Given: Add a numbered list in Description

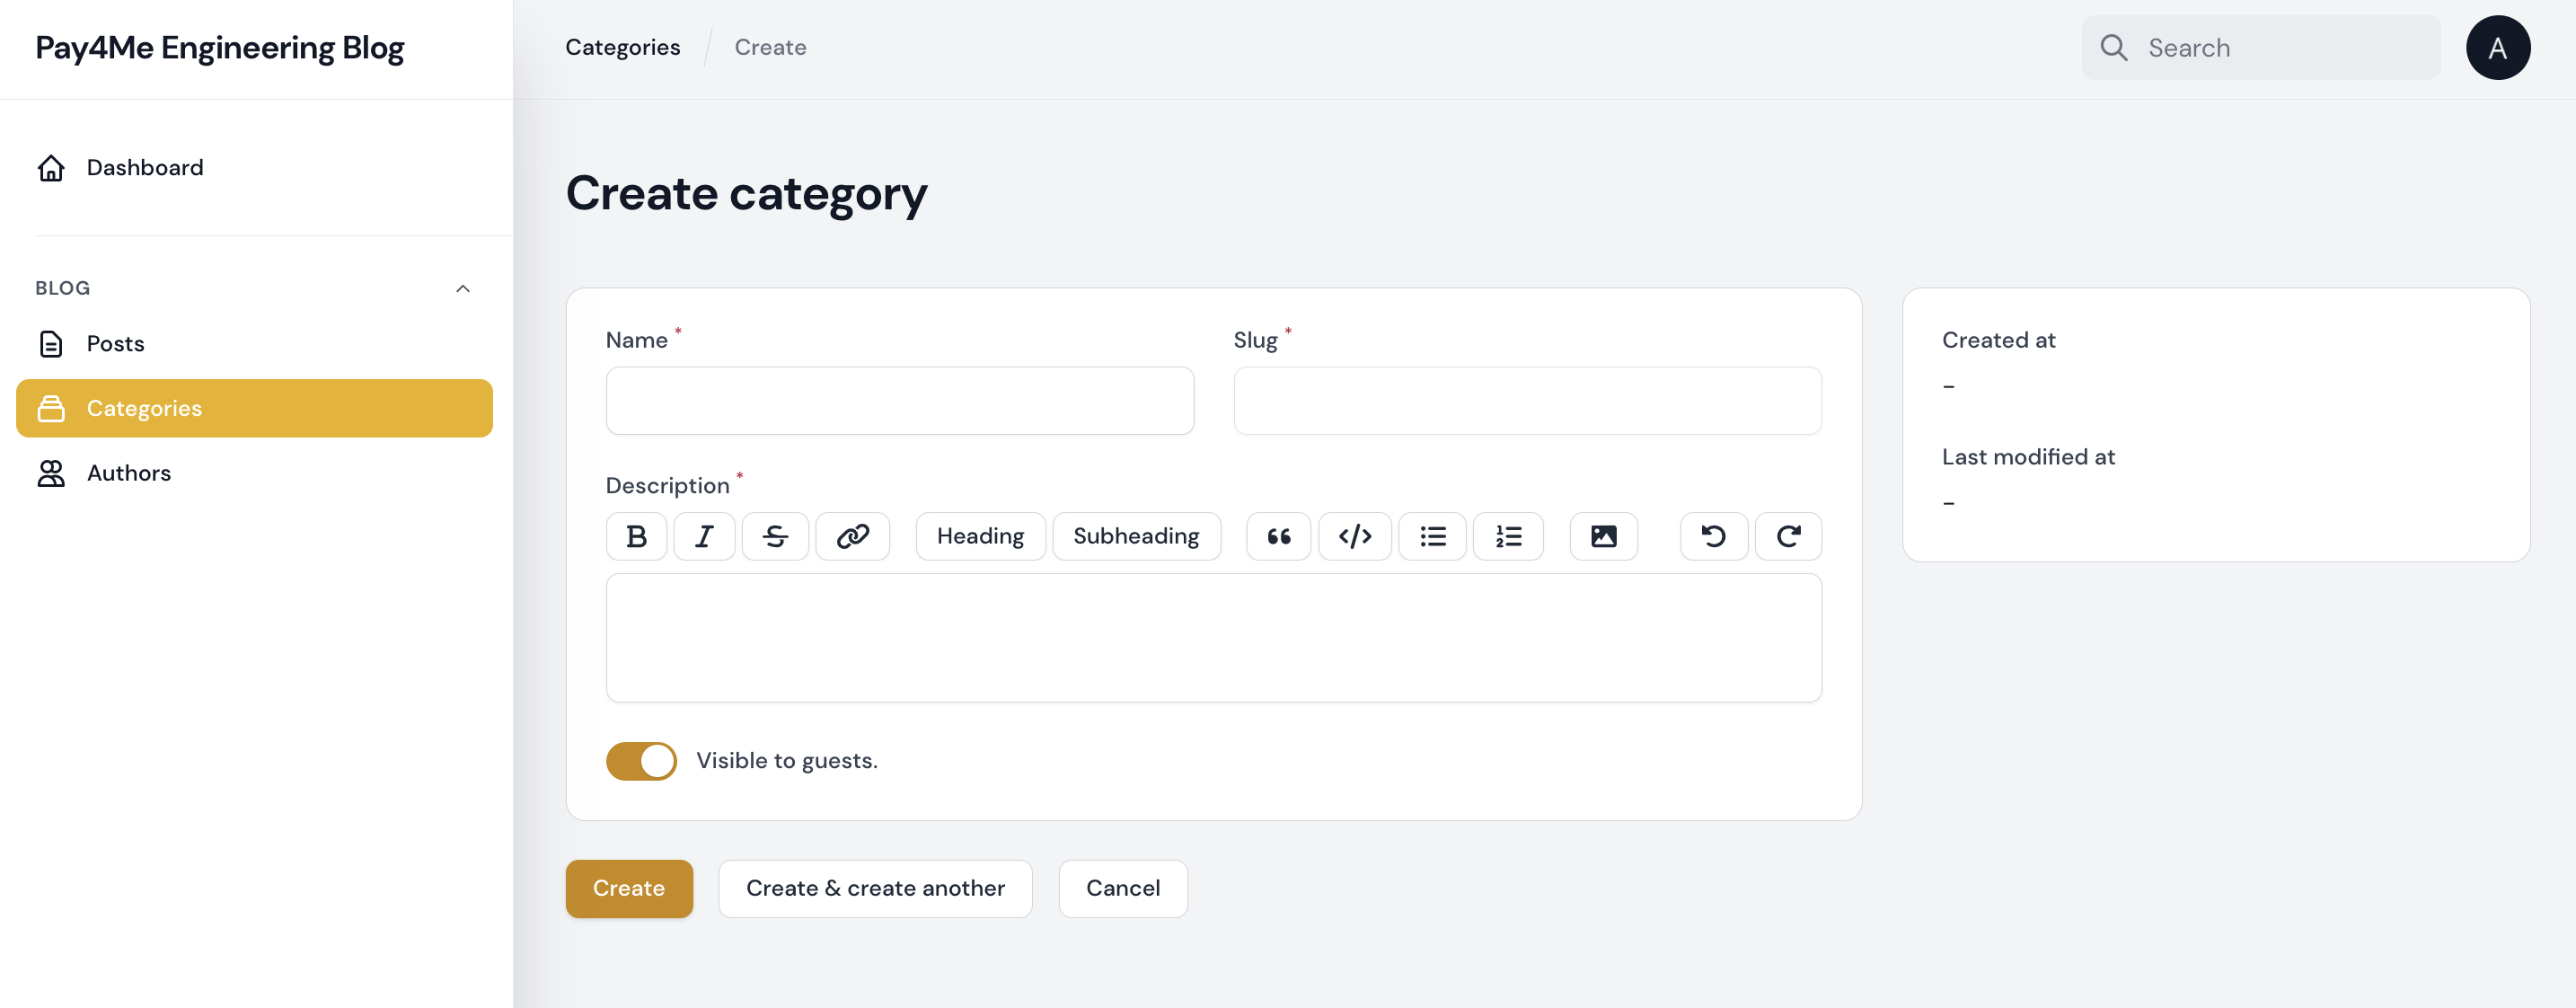Looking at the screenshot, I should (1508, 536).
